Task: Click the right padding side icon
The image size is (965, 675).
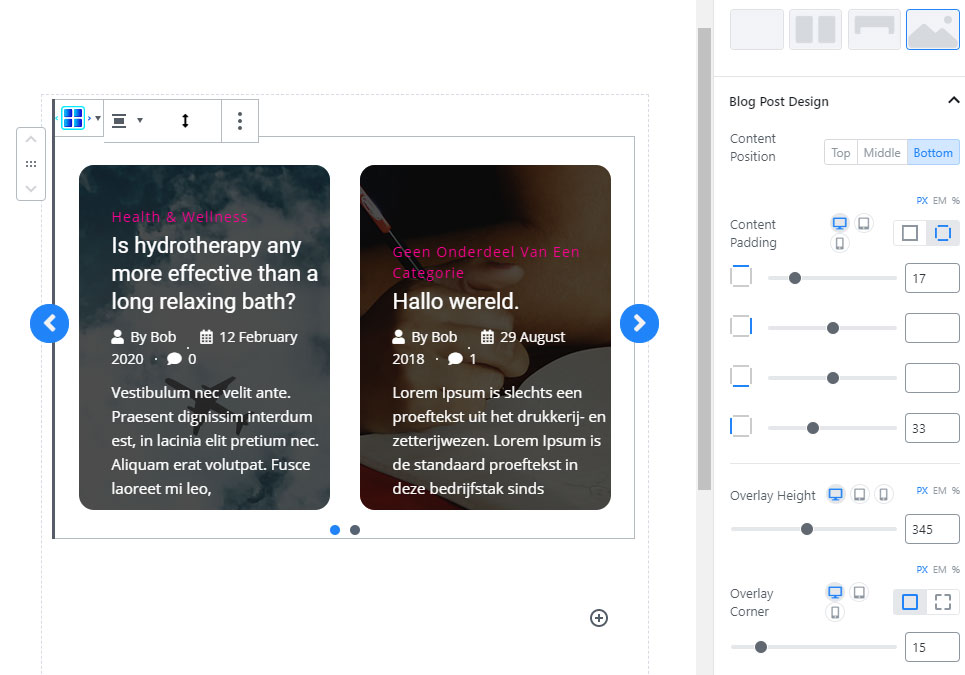Action: click(x=741, y=326)
